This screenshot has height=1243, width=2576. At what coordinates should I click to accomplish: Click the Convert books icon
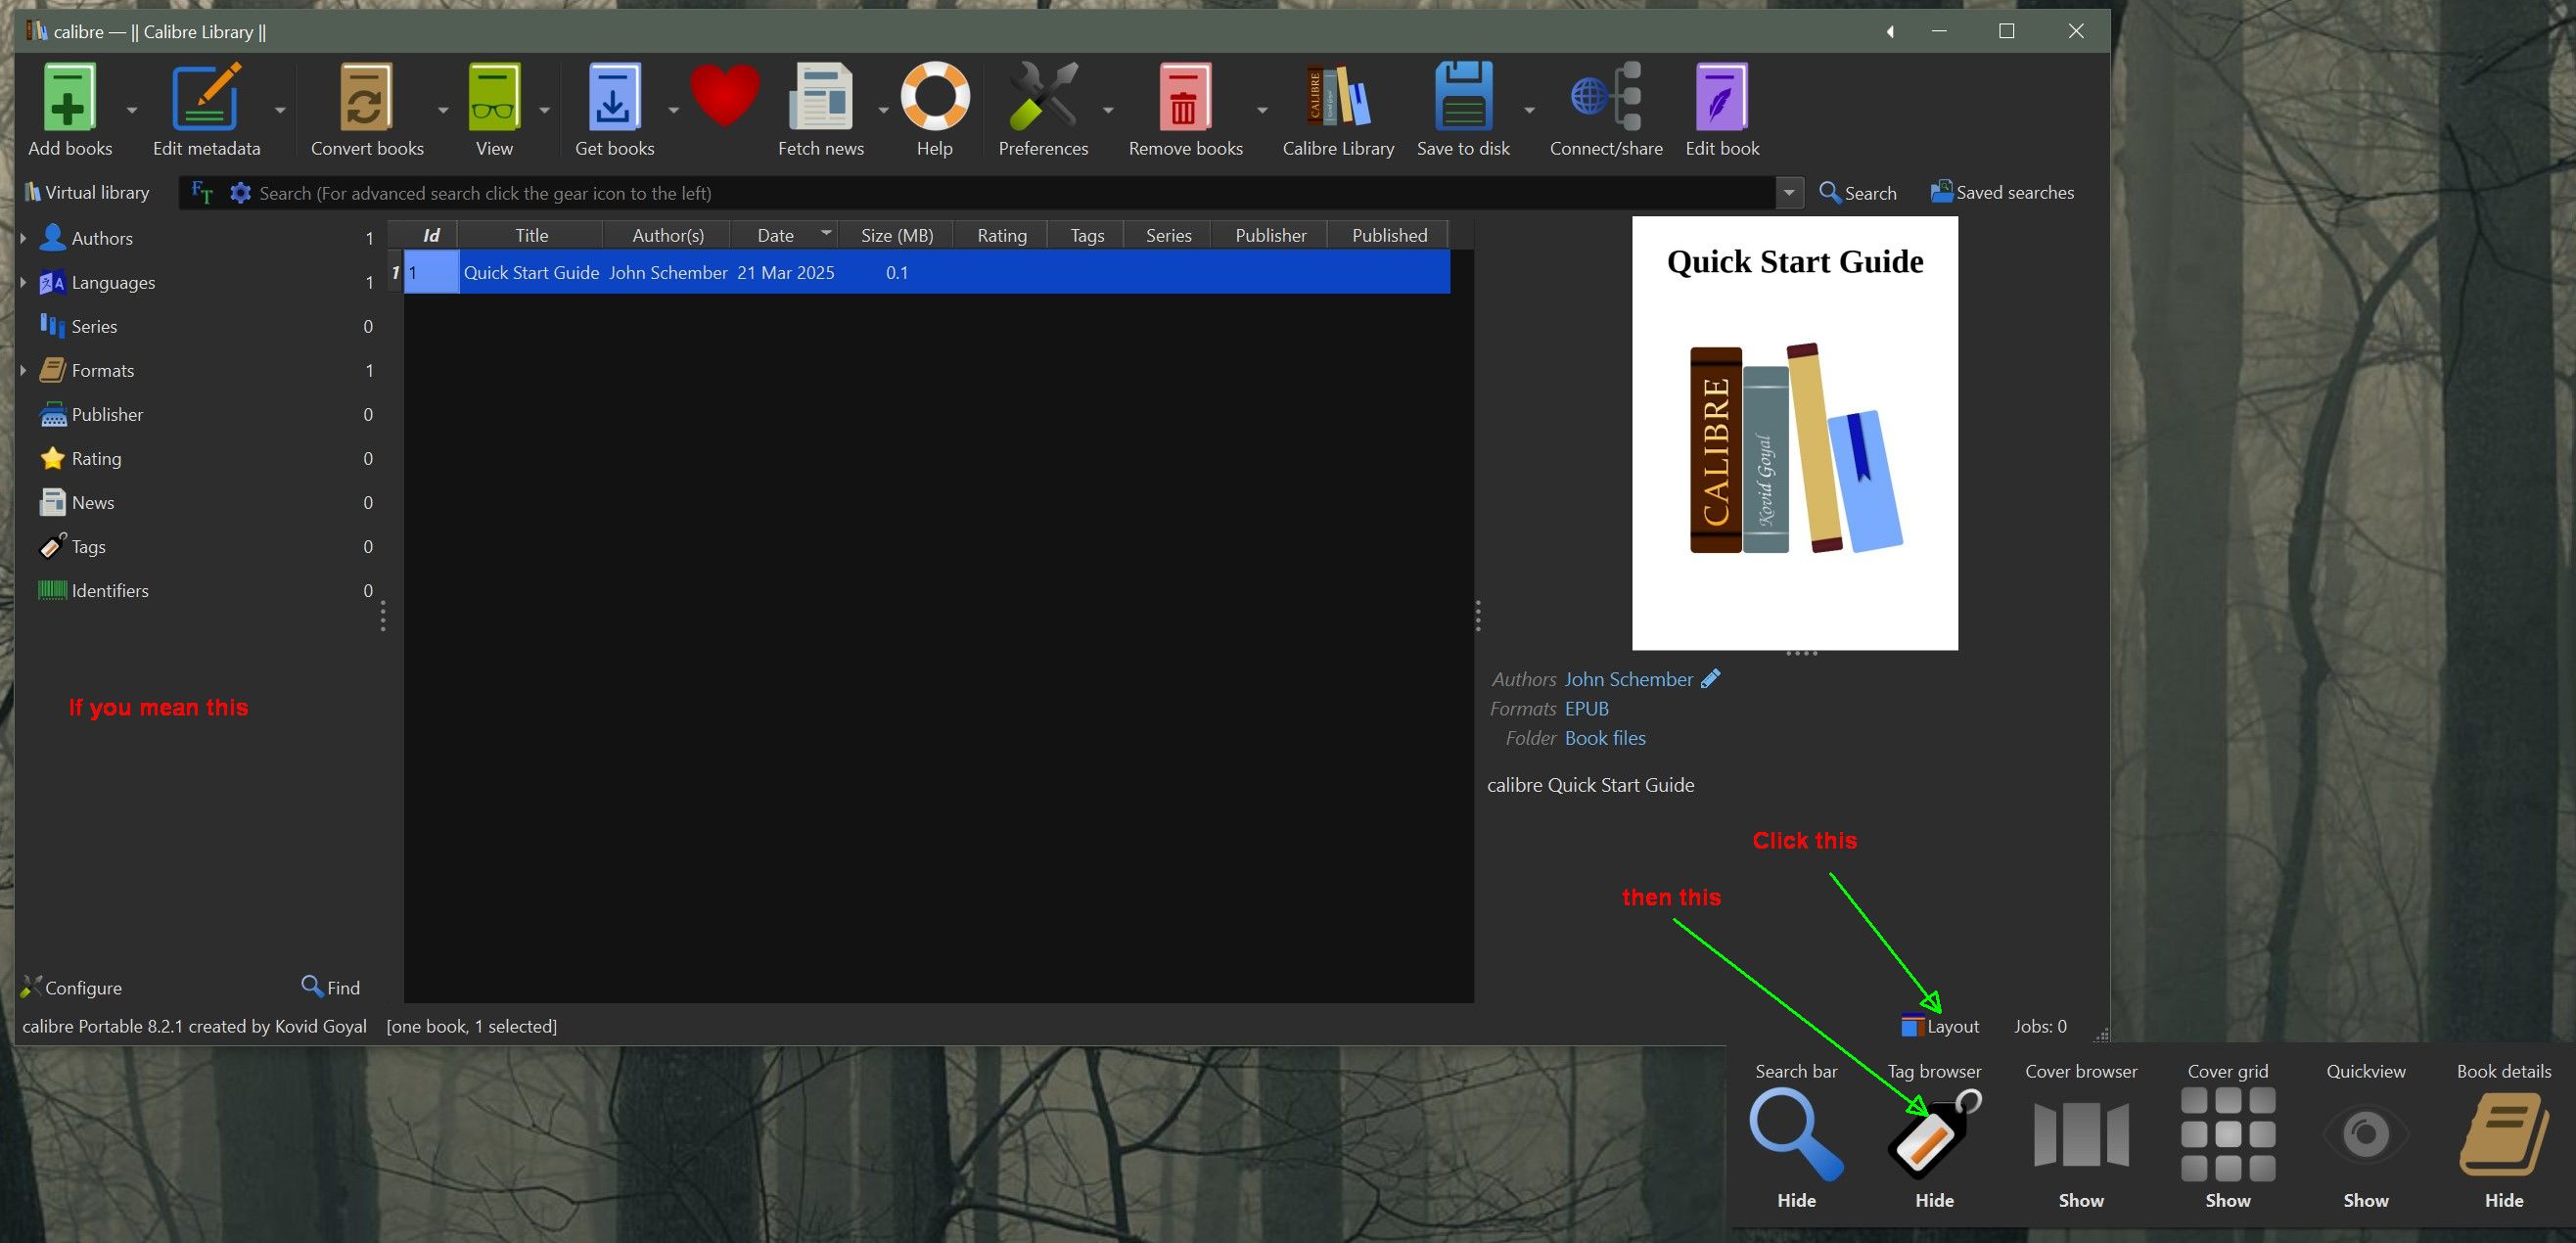click(366, 98)
